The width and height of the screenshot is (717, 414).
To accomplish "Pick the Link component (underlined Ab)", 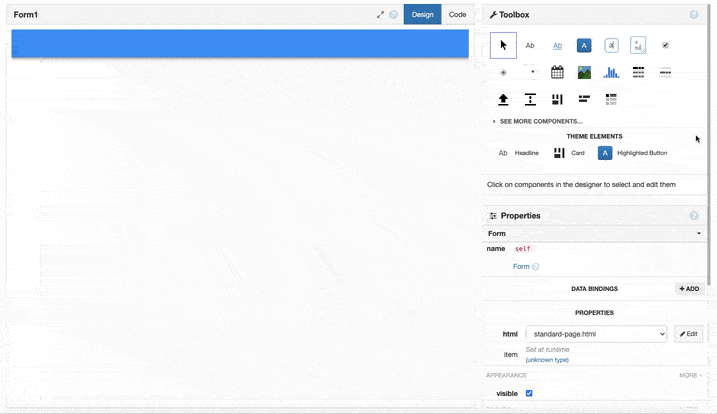I will (557, 46).
